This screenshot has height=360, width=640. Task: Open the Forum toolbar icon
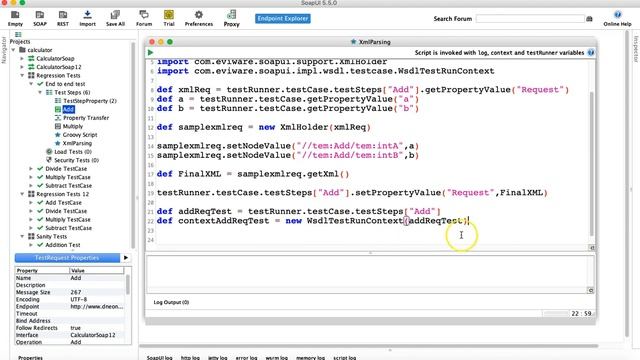(144, 16)
